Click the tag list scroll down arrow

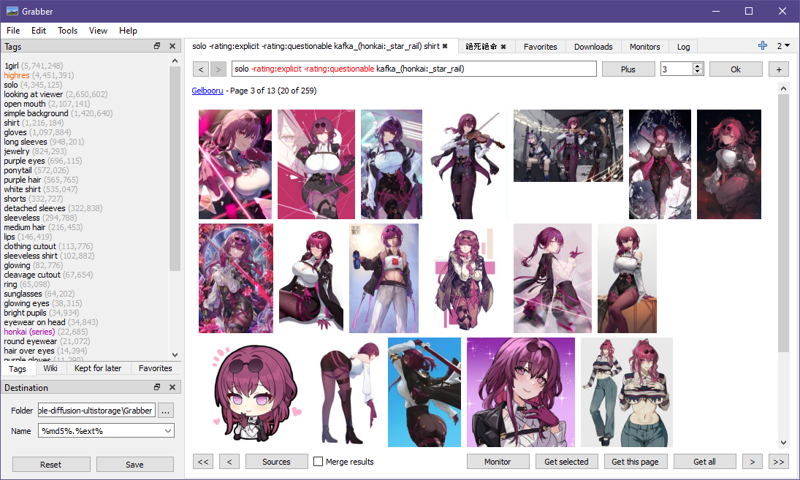click(x=175, y=355)
